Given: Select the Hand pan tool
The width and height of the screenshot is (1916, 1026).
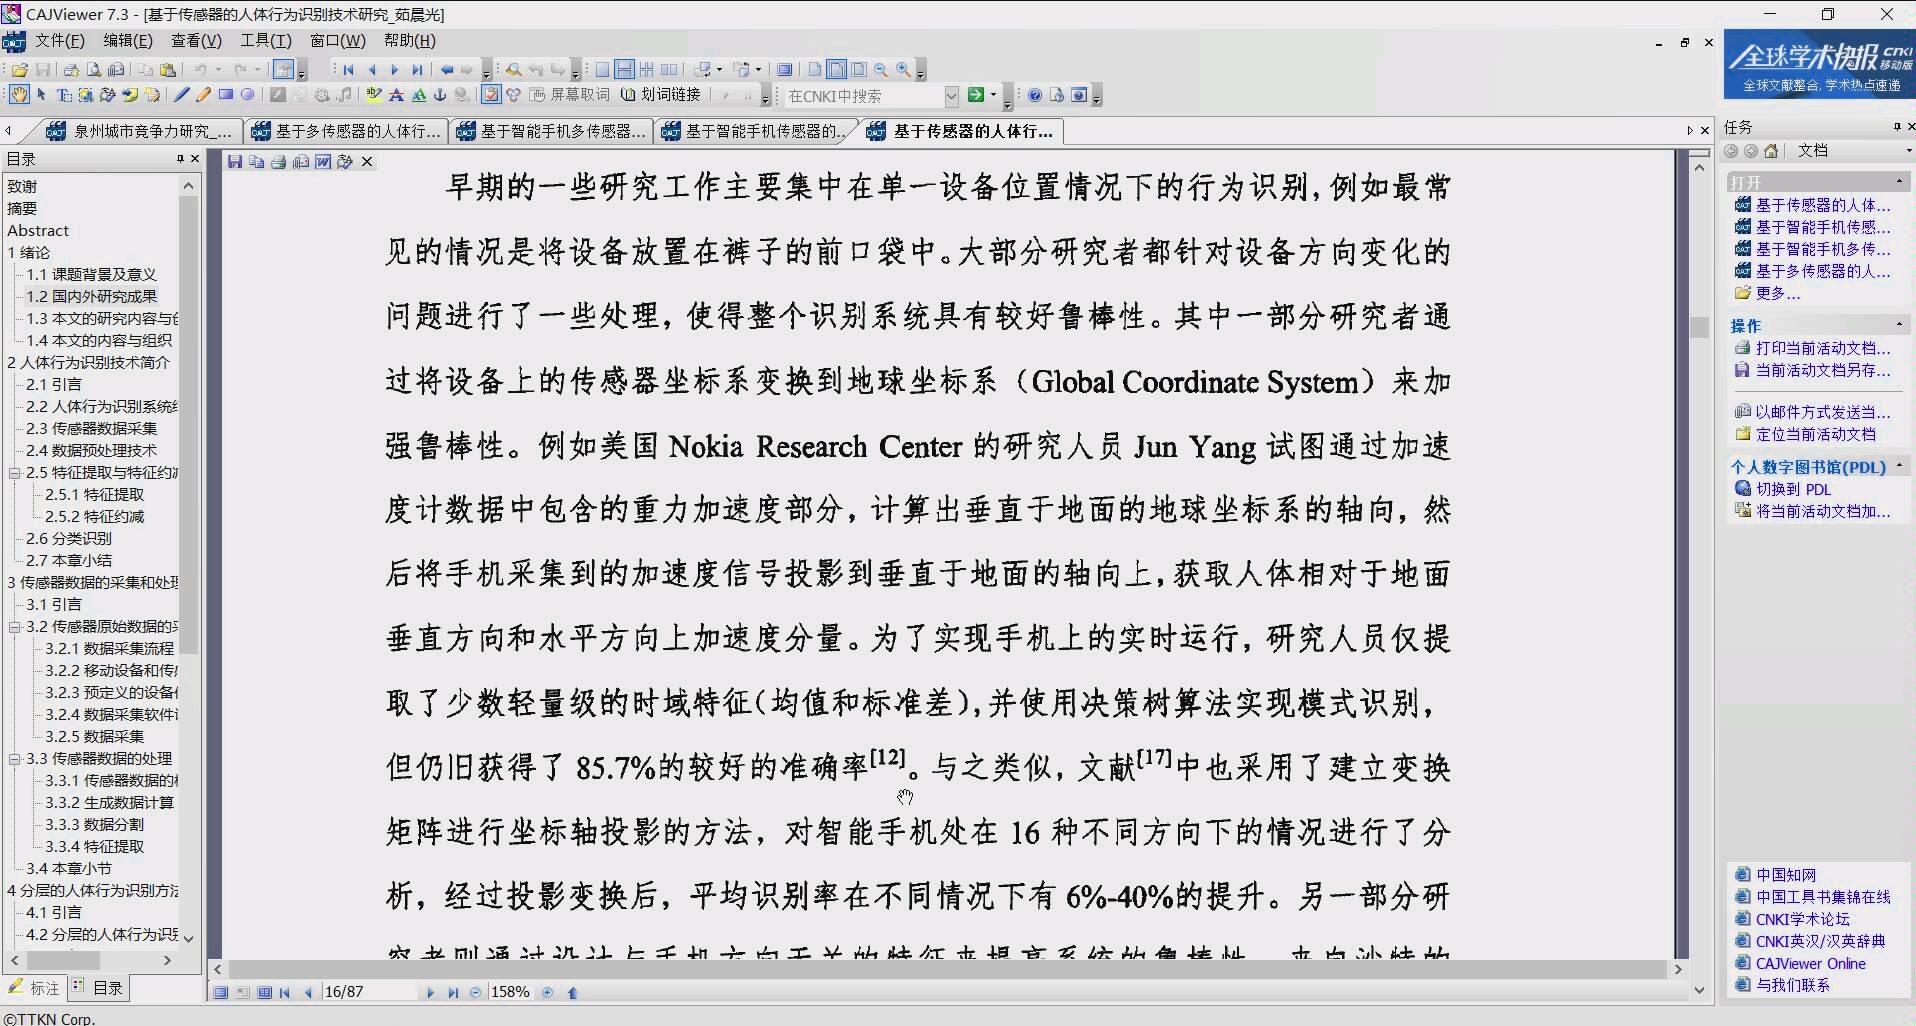Looking at the screenshot, I should [18, 95].
